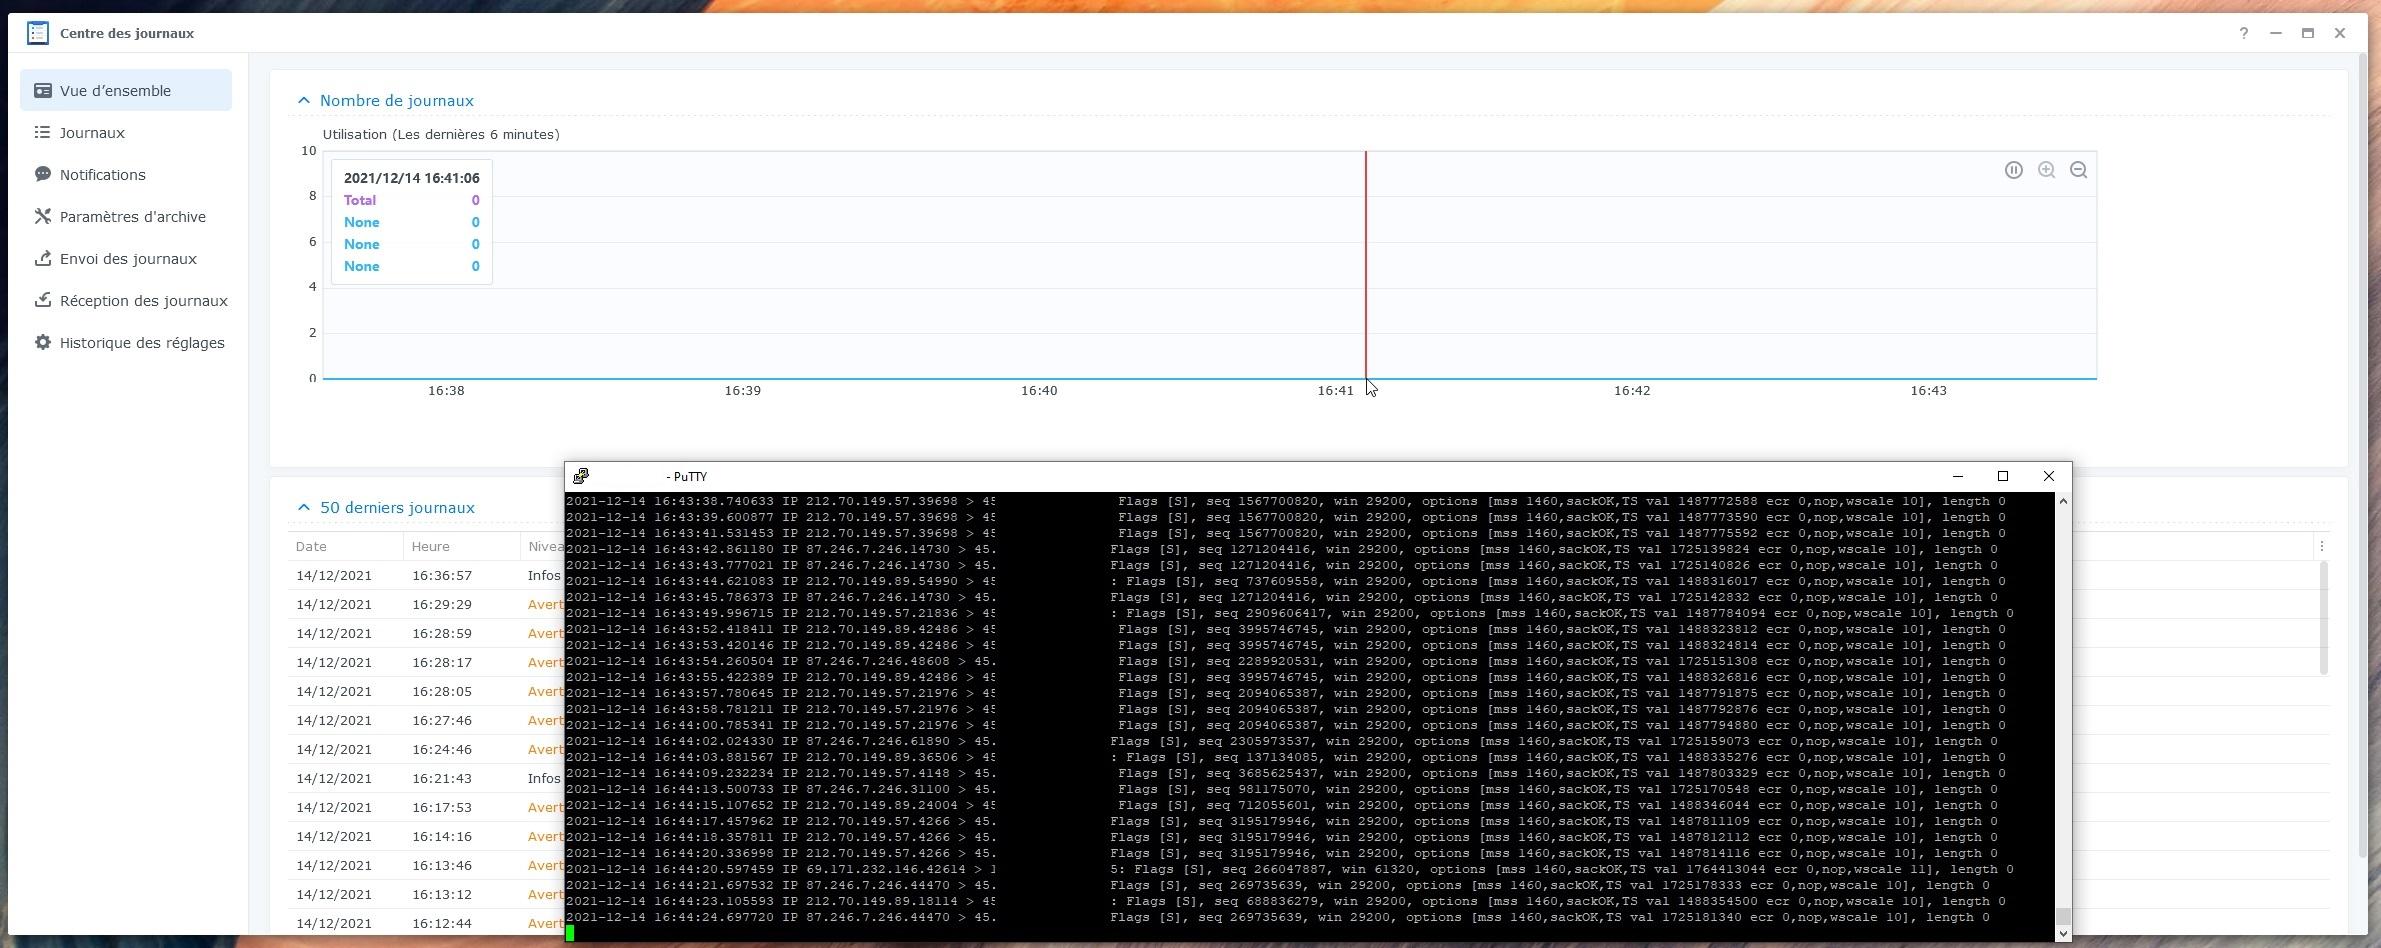Open the Notifications section
The image size is (2381, 948).
tap(102, 175)
